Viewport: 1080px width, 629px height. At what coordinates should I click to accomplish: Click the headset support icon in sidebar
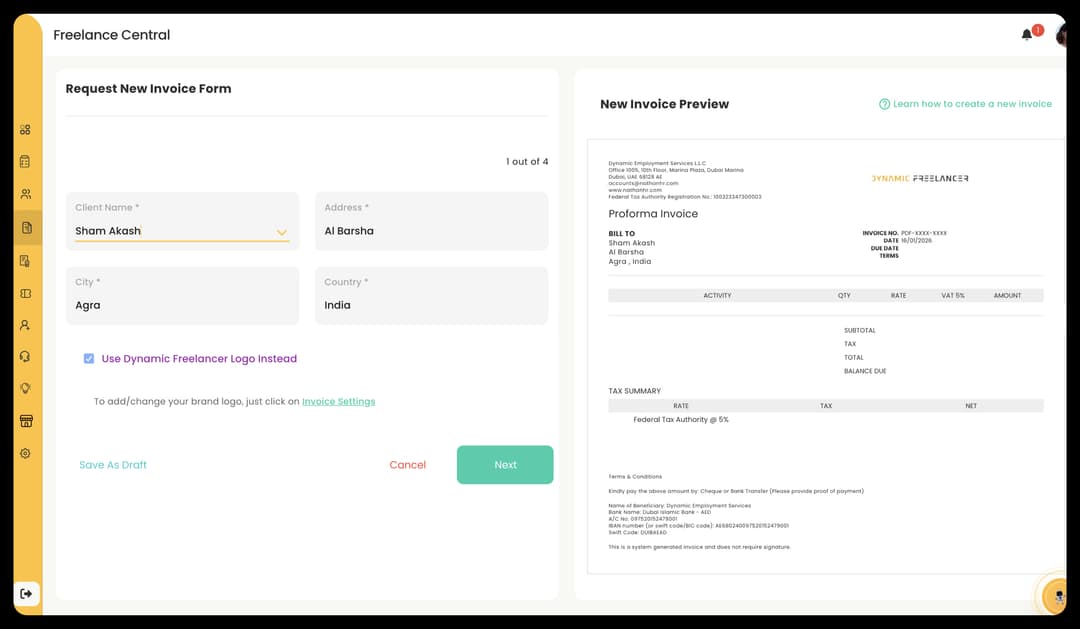pos(25,356)
